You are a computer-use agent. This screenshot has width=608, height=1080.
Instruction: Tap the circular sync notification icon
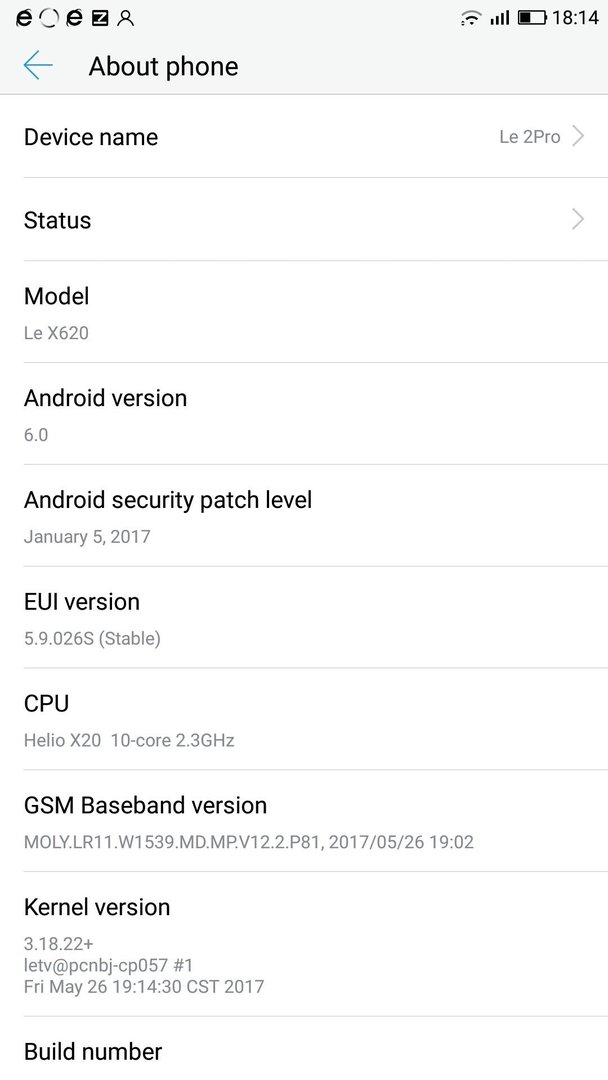49,18
